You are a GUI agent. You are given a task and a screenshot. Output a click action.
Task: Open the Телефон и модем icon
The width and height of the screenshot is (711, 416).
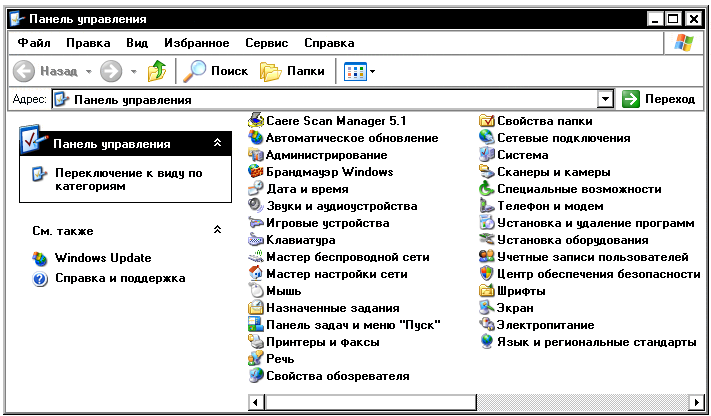(x=487, y=206)
